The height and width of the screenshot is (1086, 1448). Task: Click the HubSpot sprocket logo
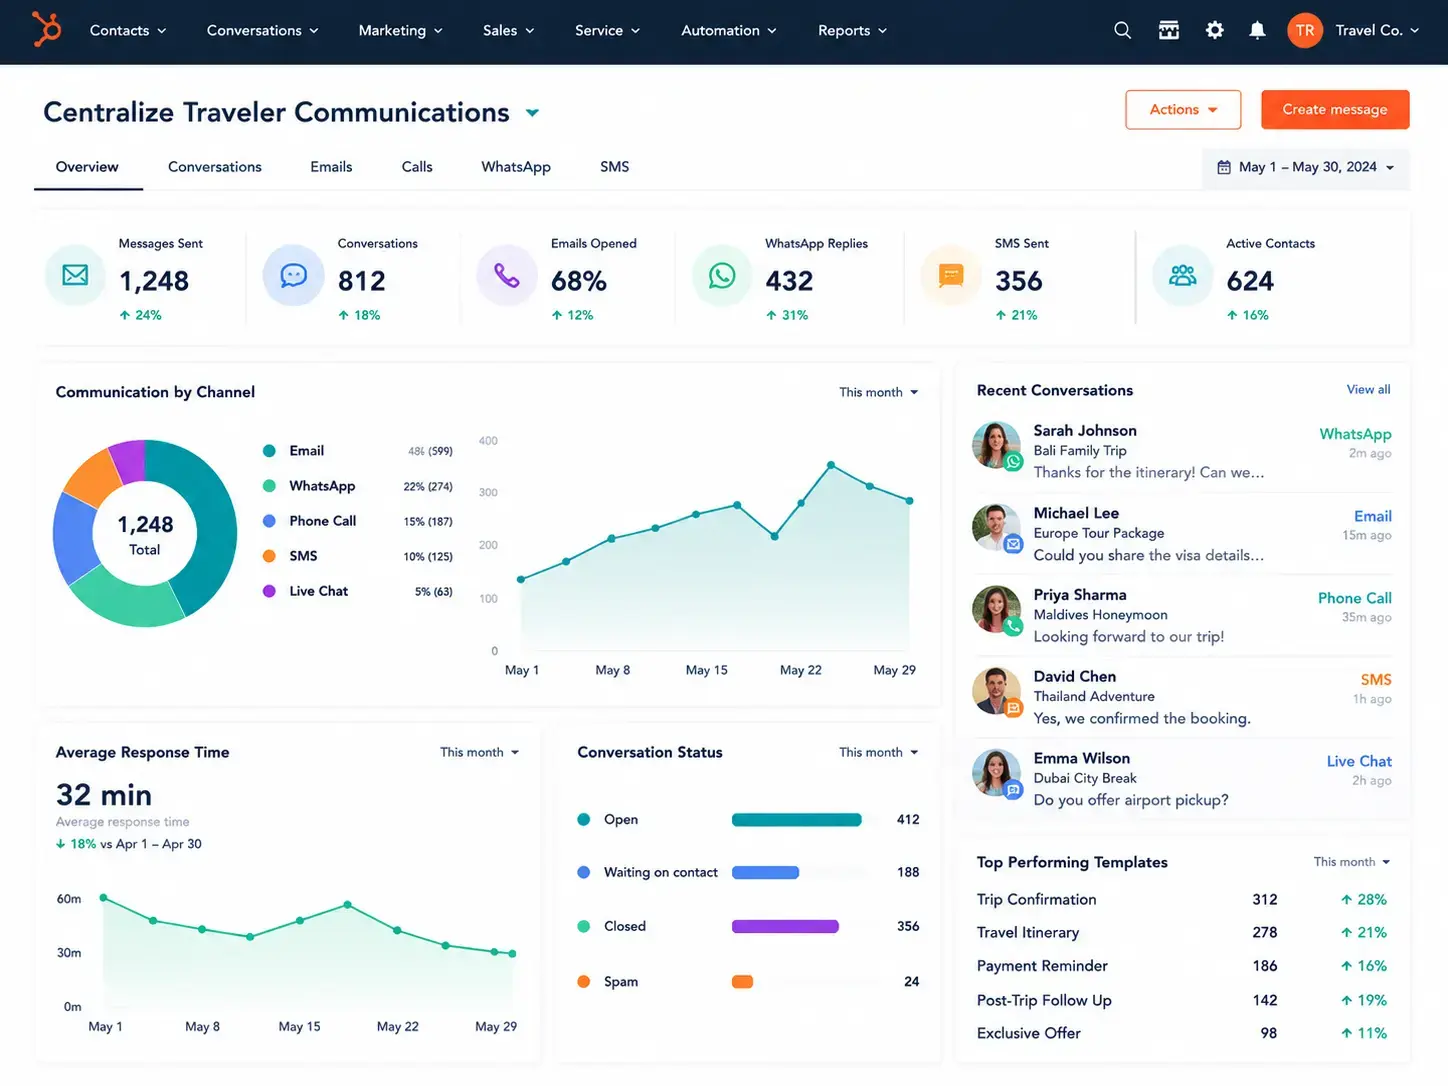point(46,29)
